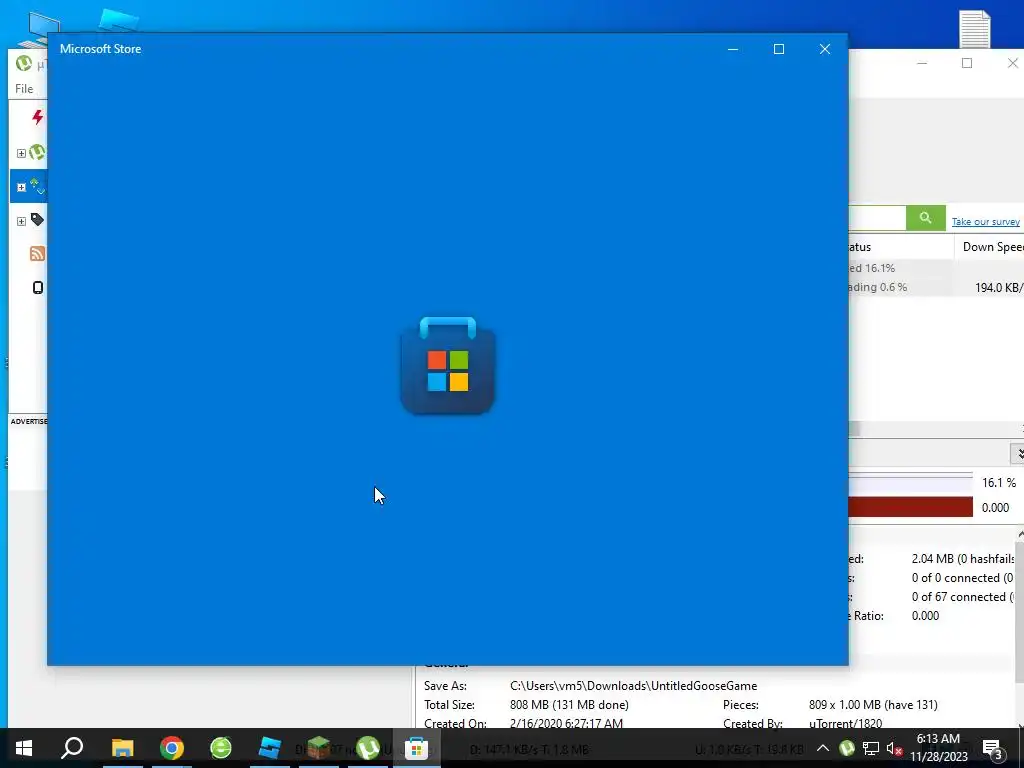Click the Microsoft Store bag logo
This screenshot has width=1024, height=768.
[447, 366]
